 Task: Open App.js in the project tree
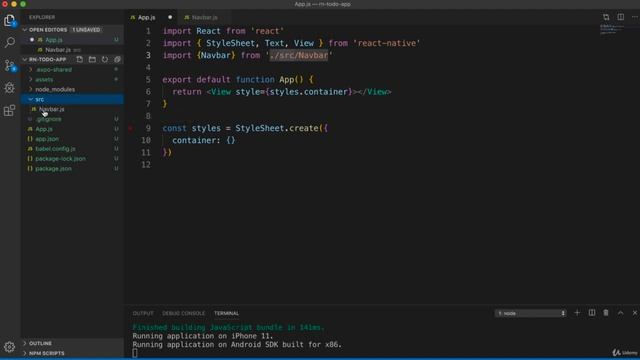44,129
